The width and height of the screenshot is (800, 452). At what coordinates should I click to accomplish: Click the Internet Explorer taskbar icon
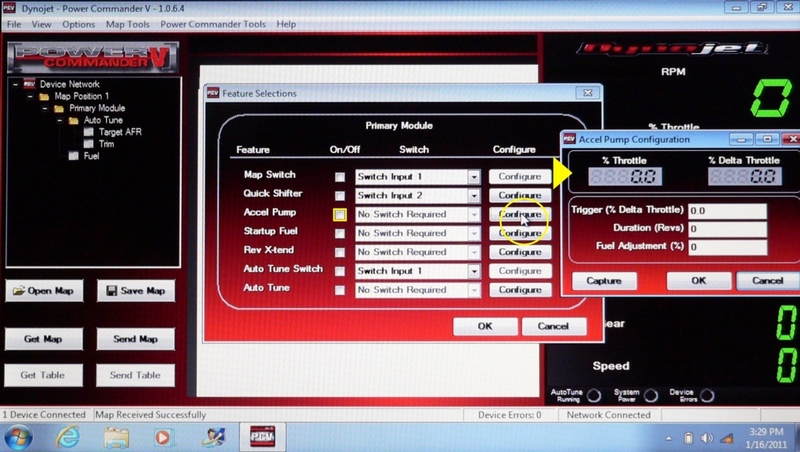(x=68, y=436)
